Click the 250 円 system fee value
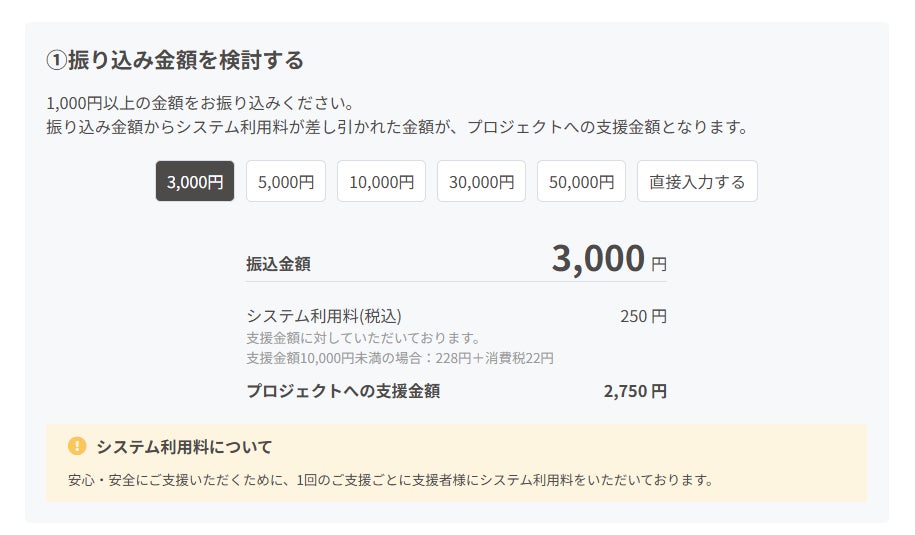This screenshot has height=535, width=915. coord(643,316)
